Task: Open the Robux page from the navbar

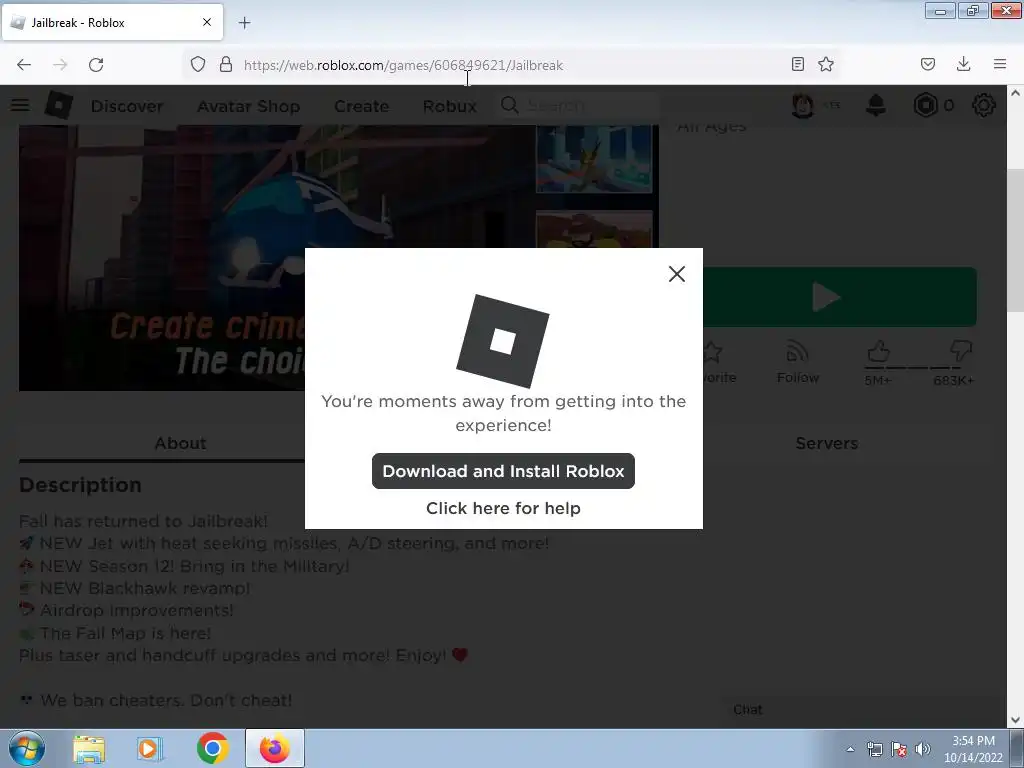Action: pyautogui.click(x=449, y=106)
